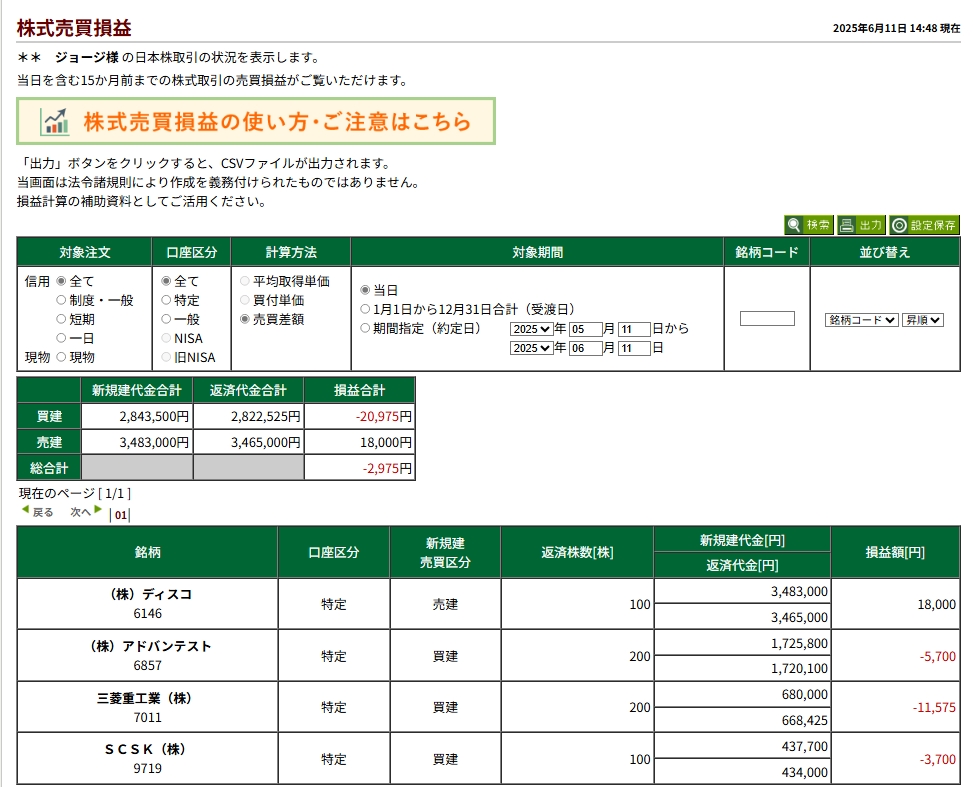
Task: Open the 株式売買損益の使い方・ご注意はこちら banner
Action: pos(256,121)
